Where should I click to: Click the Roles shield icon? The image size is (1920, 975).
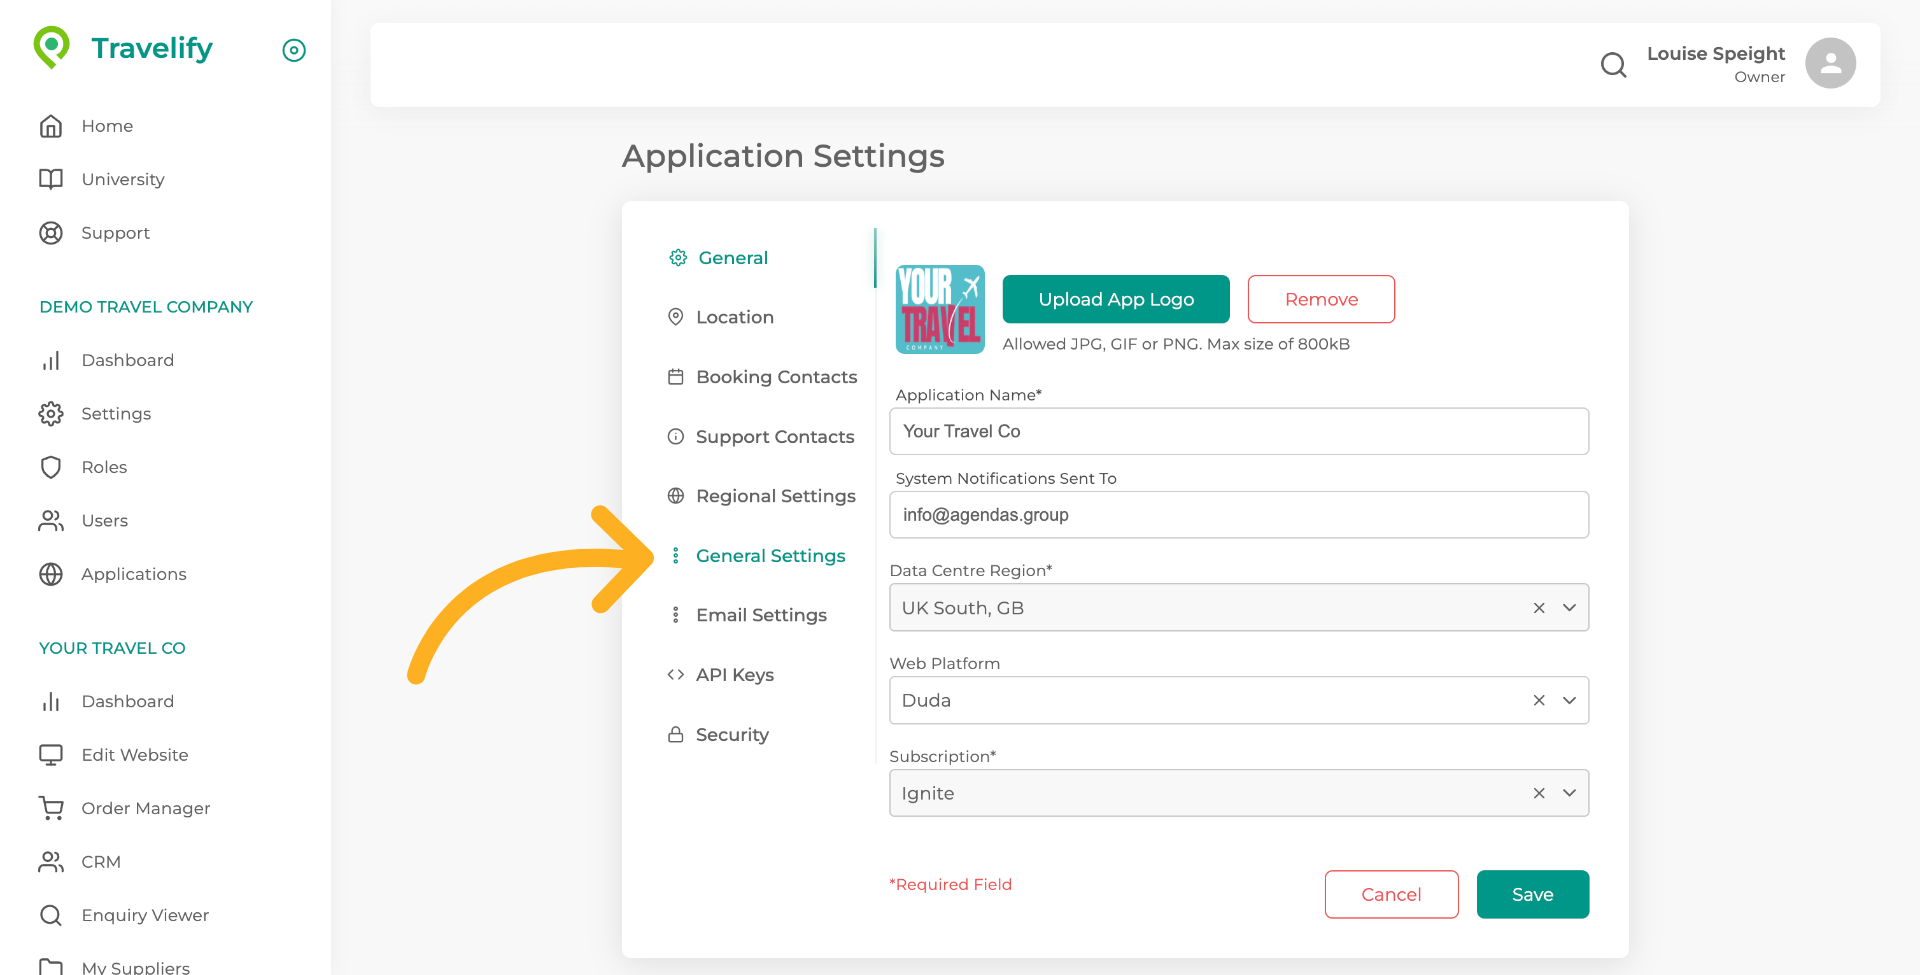(51, 467)
